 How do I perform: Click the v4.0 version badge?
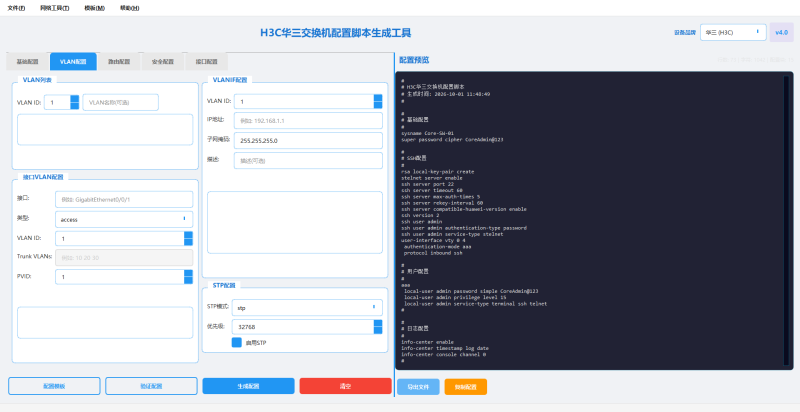pos(782,32)
